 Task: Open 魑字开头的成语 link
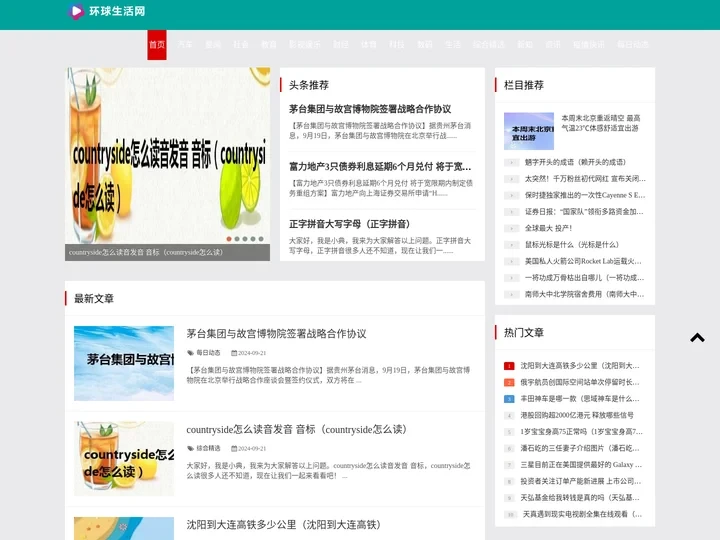click(575, 162)
